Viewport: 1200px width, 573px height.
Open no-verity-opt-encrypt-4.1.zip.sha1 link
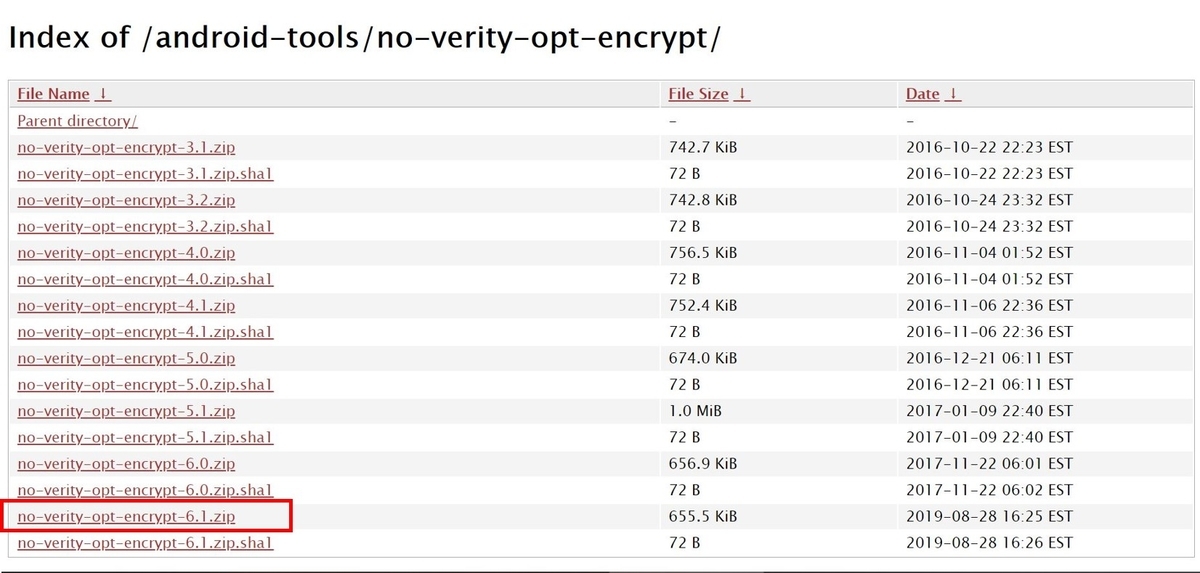coord(145,332)
